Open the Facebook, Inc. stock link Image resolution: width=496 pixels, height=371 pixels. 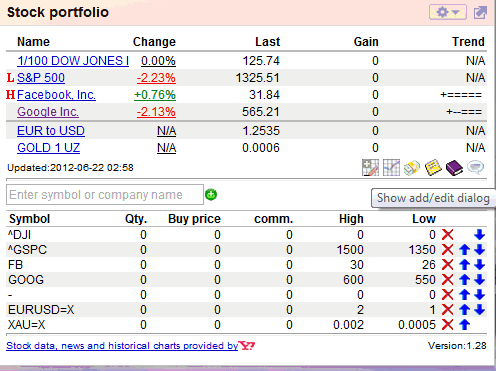(56, 95)
